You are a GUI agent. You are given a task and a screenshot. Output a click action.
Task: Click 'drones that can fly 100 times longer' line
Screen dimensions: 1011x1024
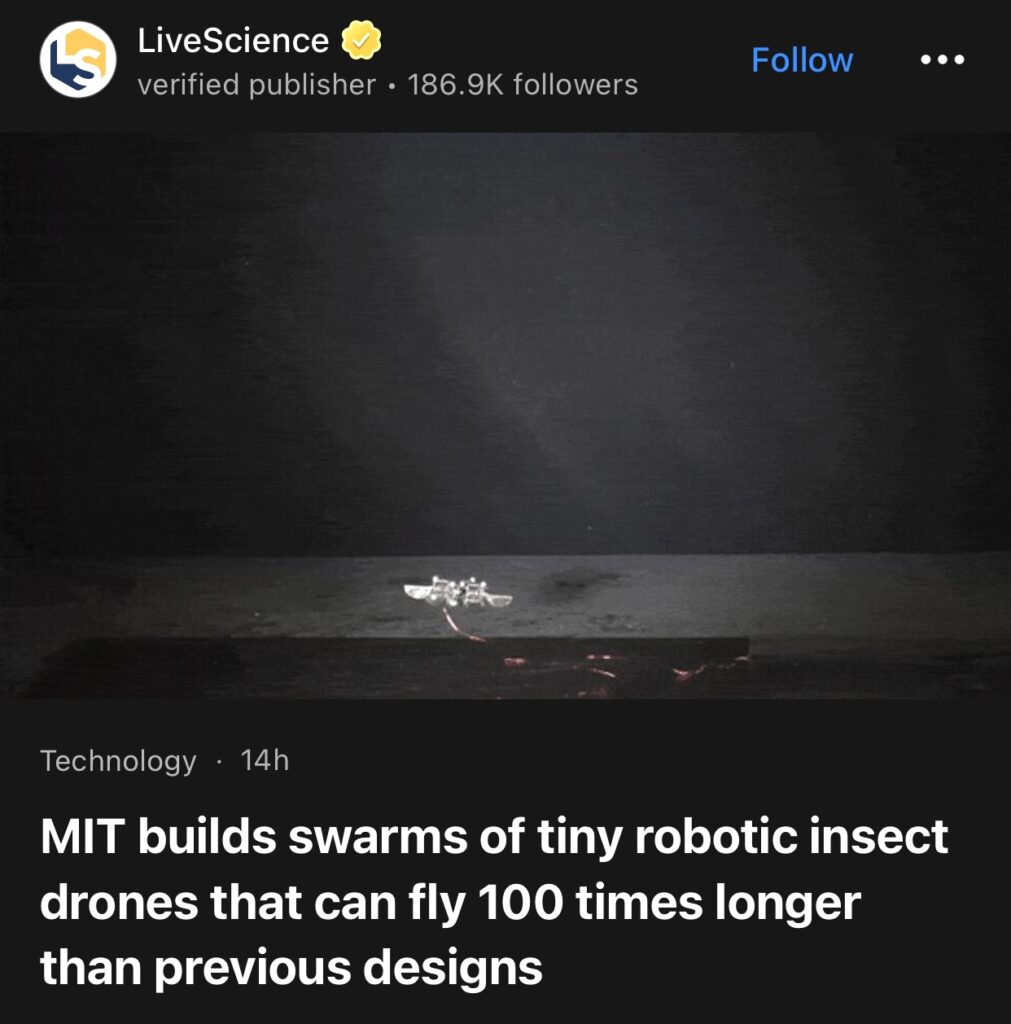pyautogui.click(x=451, y=903)
